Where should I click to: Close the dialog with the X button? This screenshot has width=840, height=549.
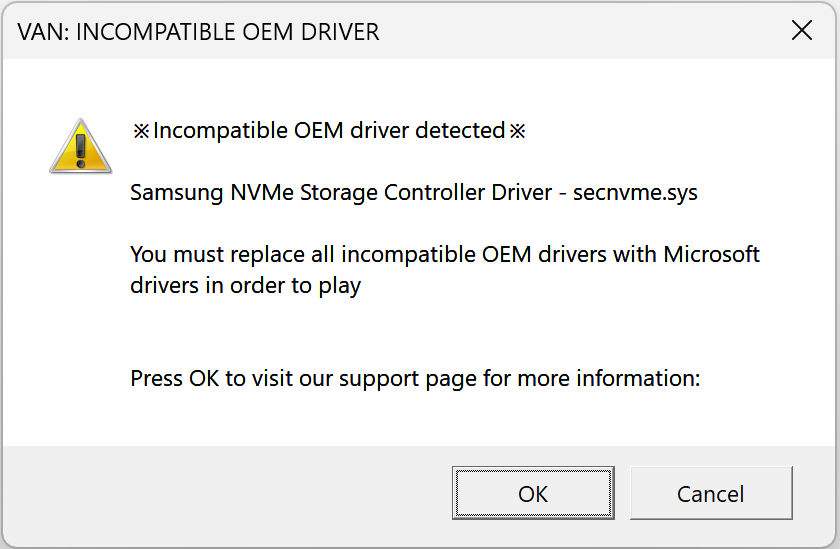coord(801,30)
